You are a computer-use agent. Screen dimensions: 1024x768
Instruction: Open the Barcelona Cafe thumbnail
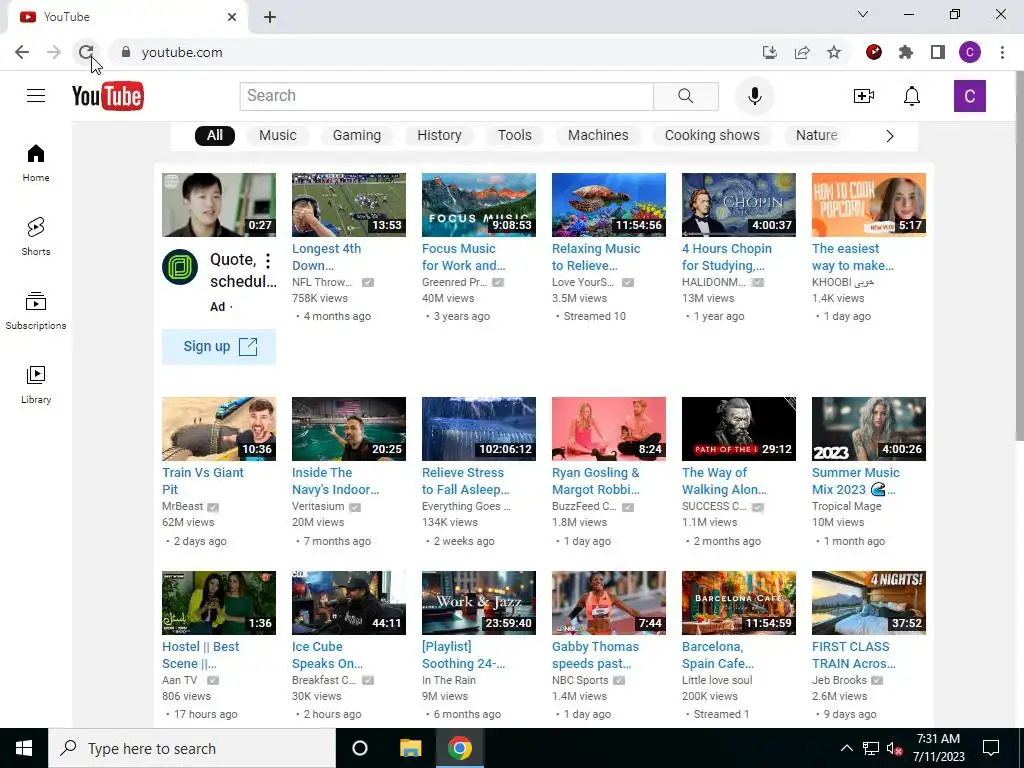tap(739, 603)
